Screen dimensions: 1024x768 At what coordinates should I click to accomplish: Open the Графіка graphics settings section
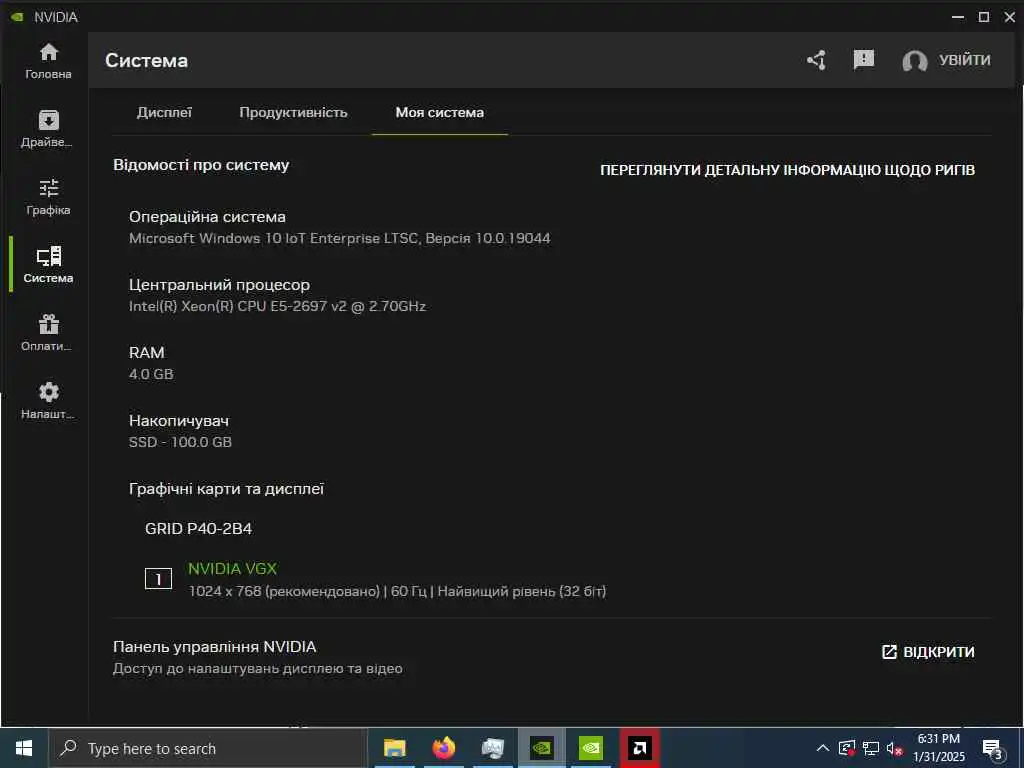point(48,197)
